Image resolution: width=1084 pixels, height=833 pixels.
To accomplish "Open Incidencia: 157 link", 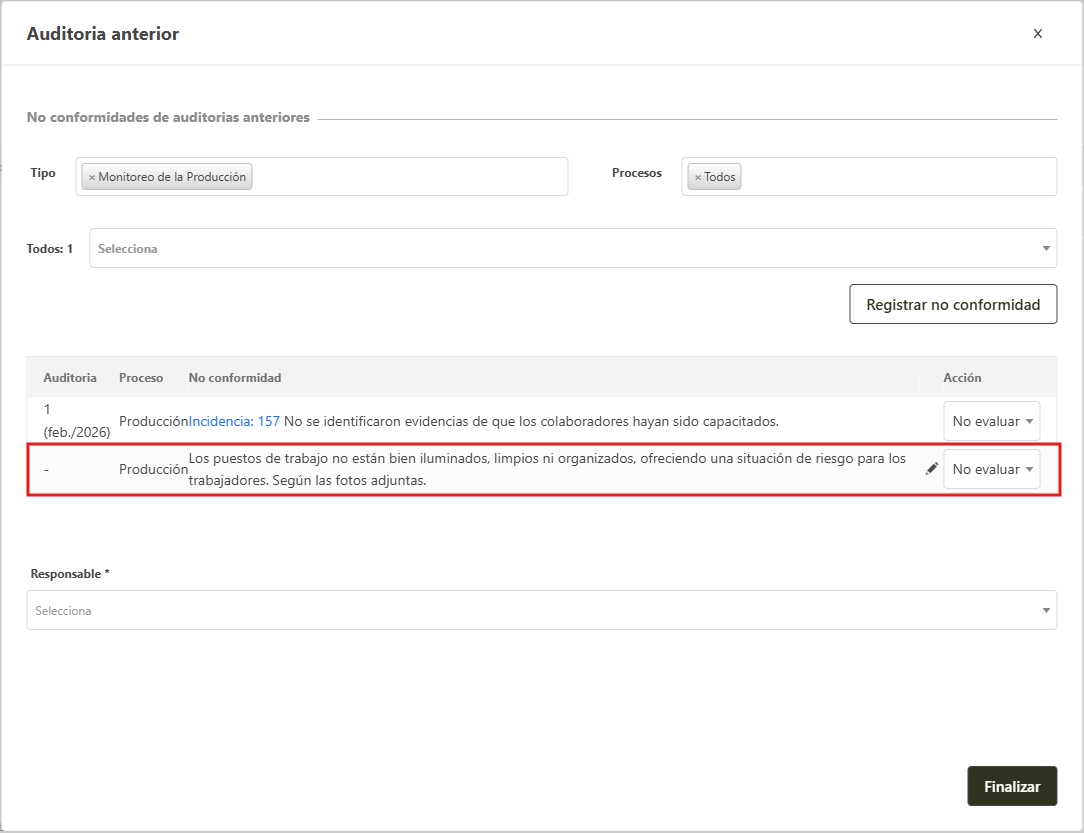I will 234,421.
